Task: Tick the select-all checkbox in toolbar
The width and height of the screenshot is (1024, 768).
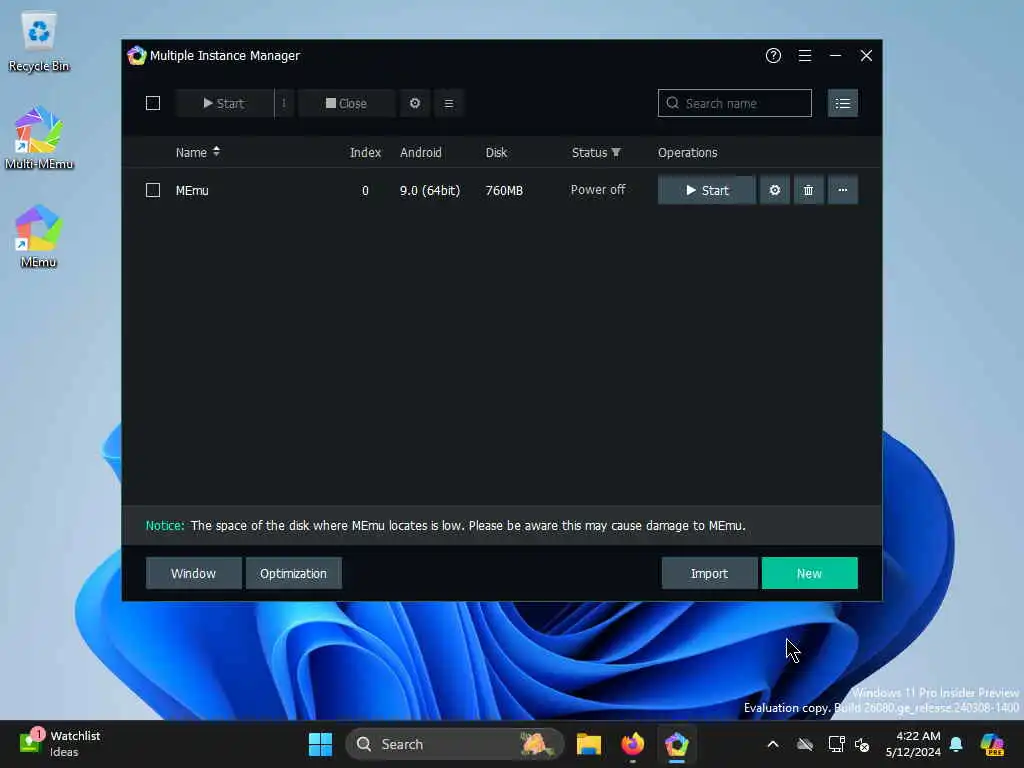Action: point(153,103)
